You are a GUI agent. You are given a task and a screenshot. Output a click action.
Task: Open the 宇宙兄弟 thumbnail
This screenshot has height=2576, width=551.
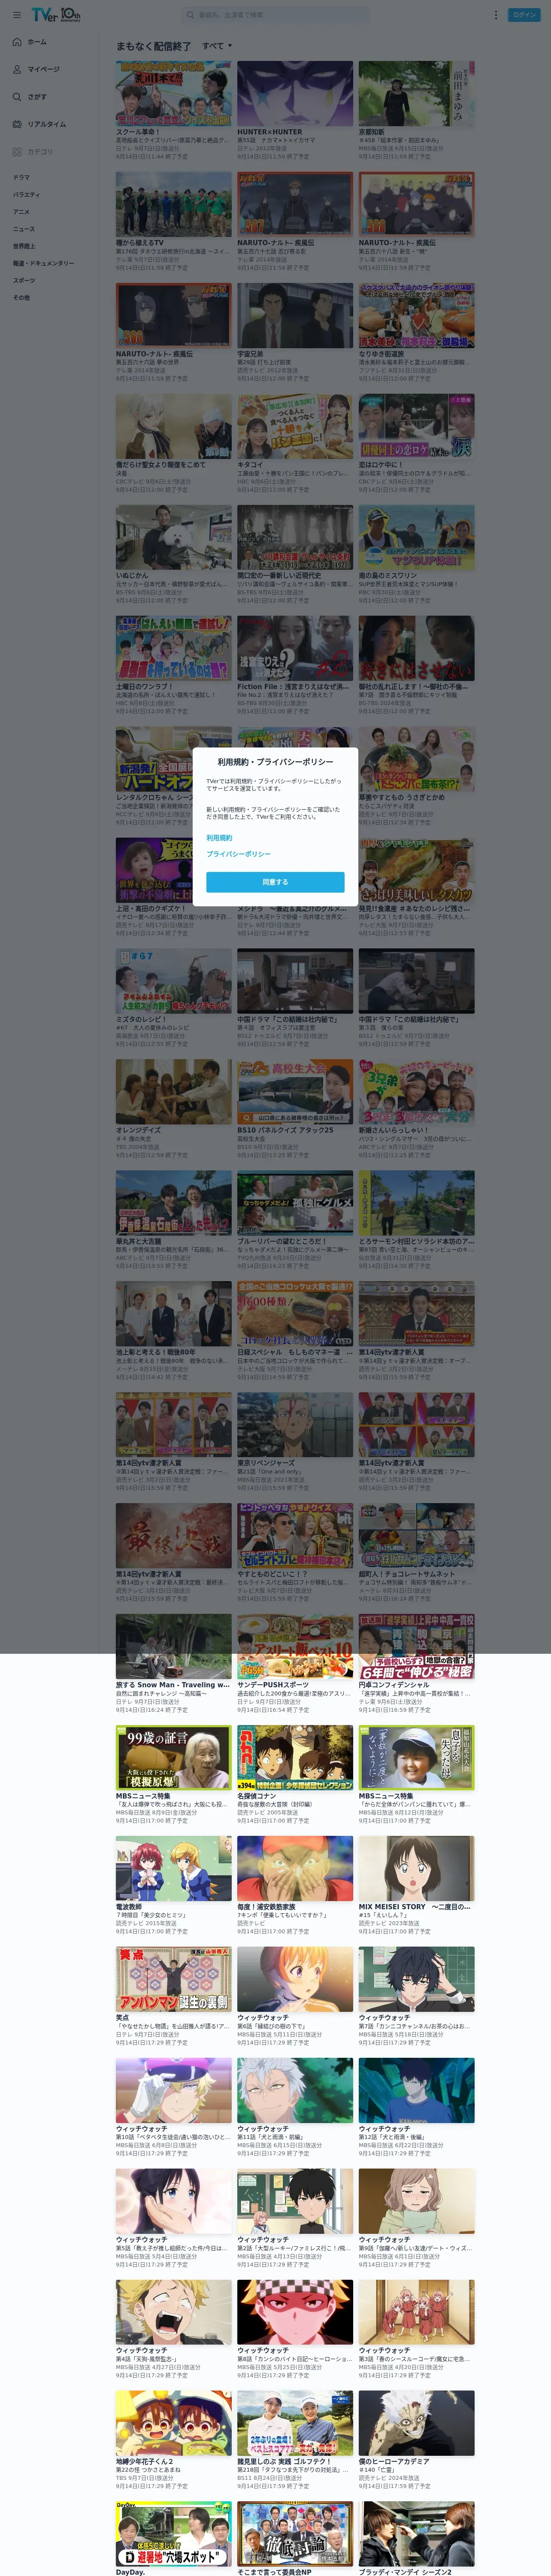(x=295, y=315)
